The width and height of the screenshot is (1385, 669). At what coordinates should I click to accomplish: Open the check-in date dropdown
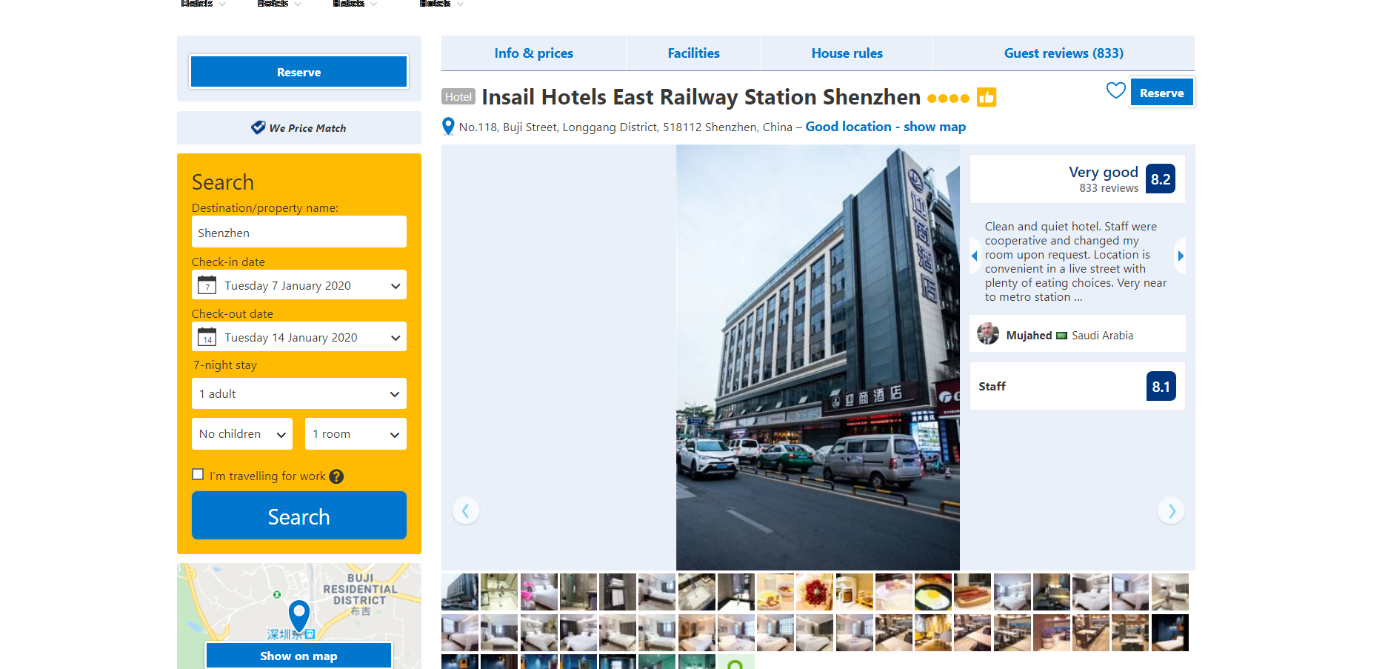coord(299,285)
